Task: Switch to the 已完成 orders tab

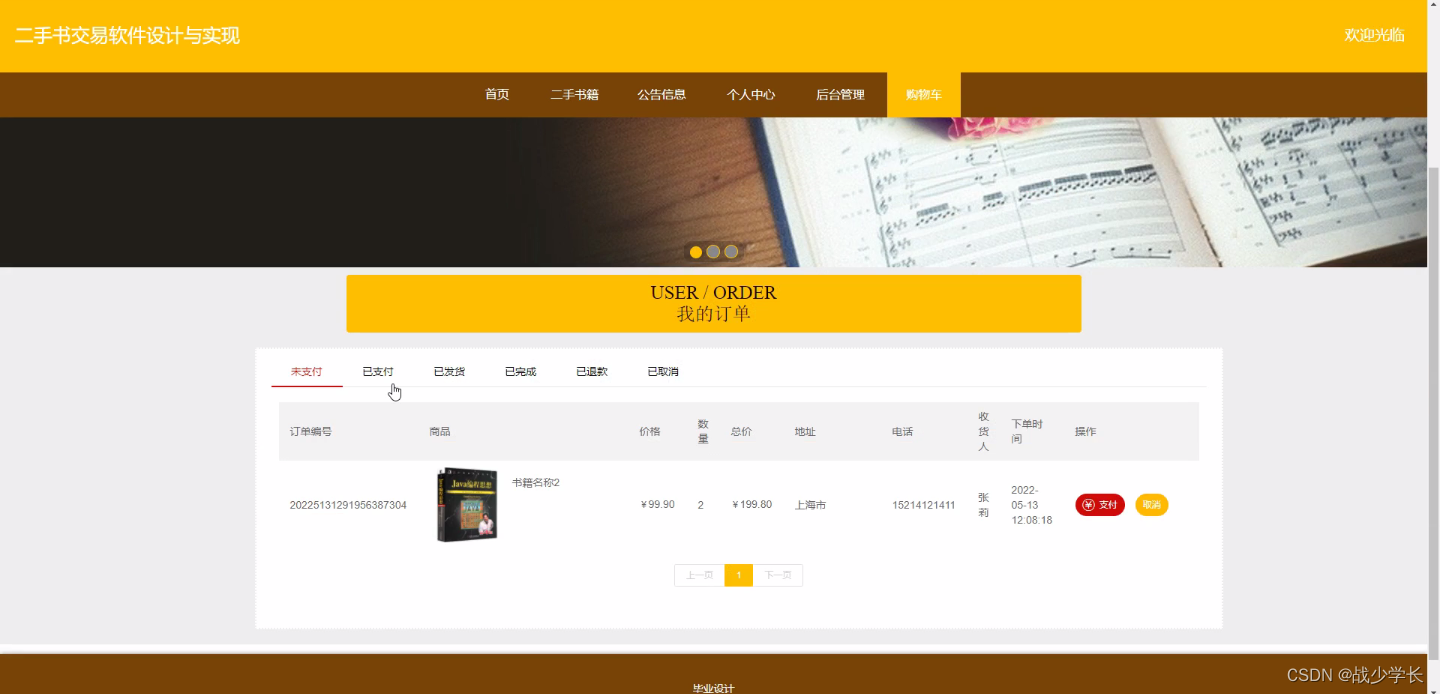Action: click(x=520, y=371)
